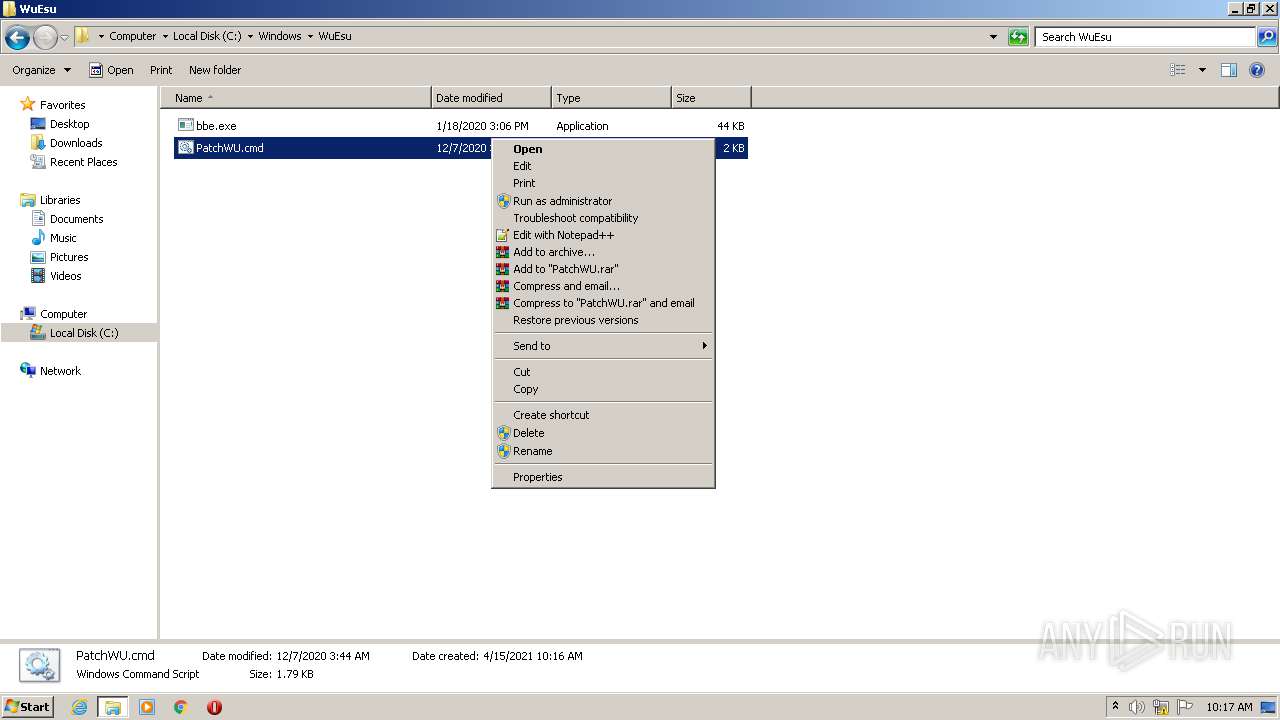Open Recent Places in Favorites

pyautogui.click(x=83, y=162)
